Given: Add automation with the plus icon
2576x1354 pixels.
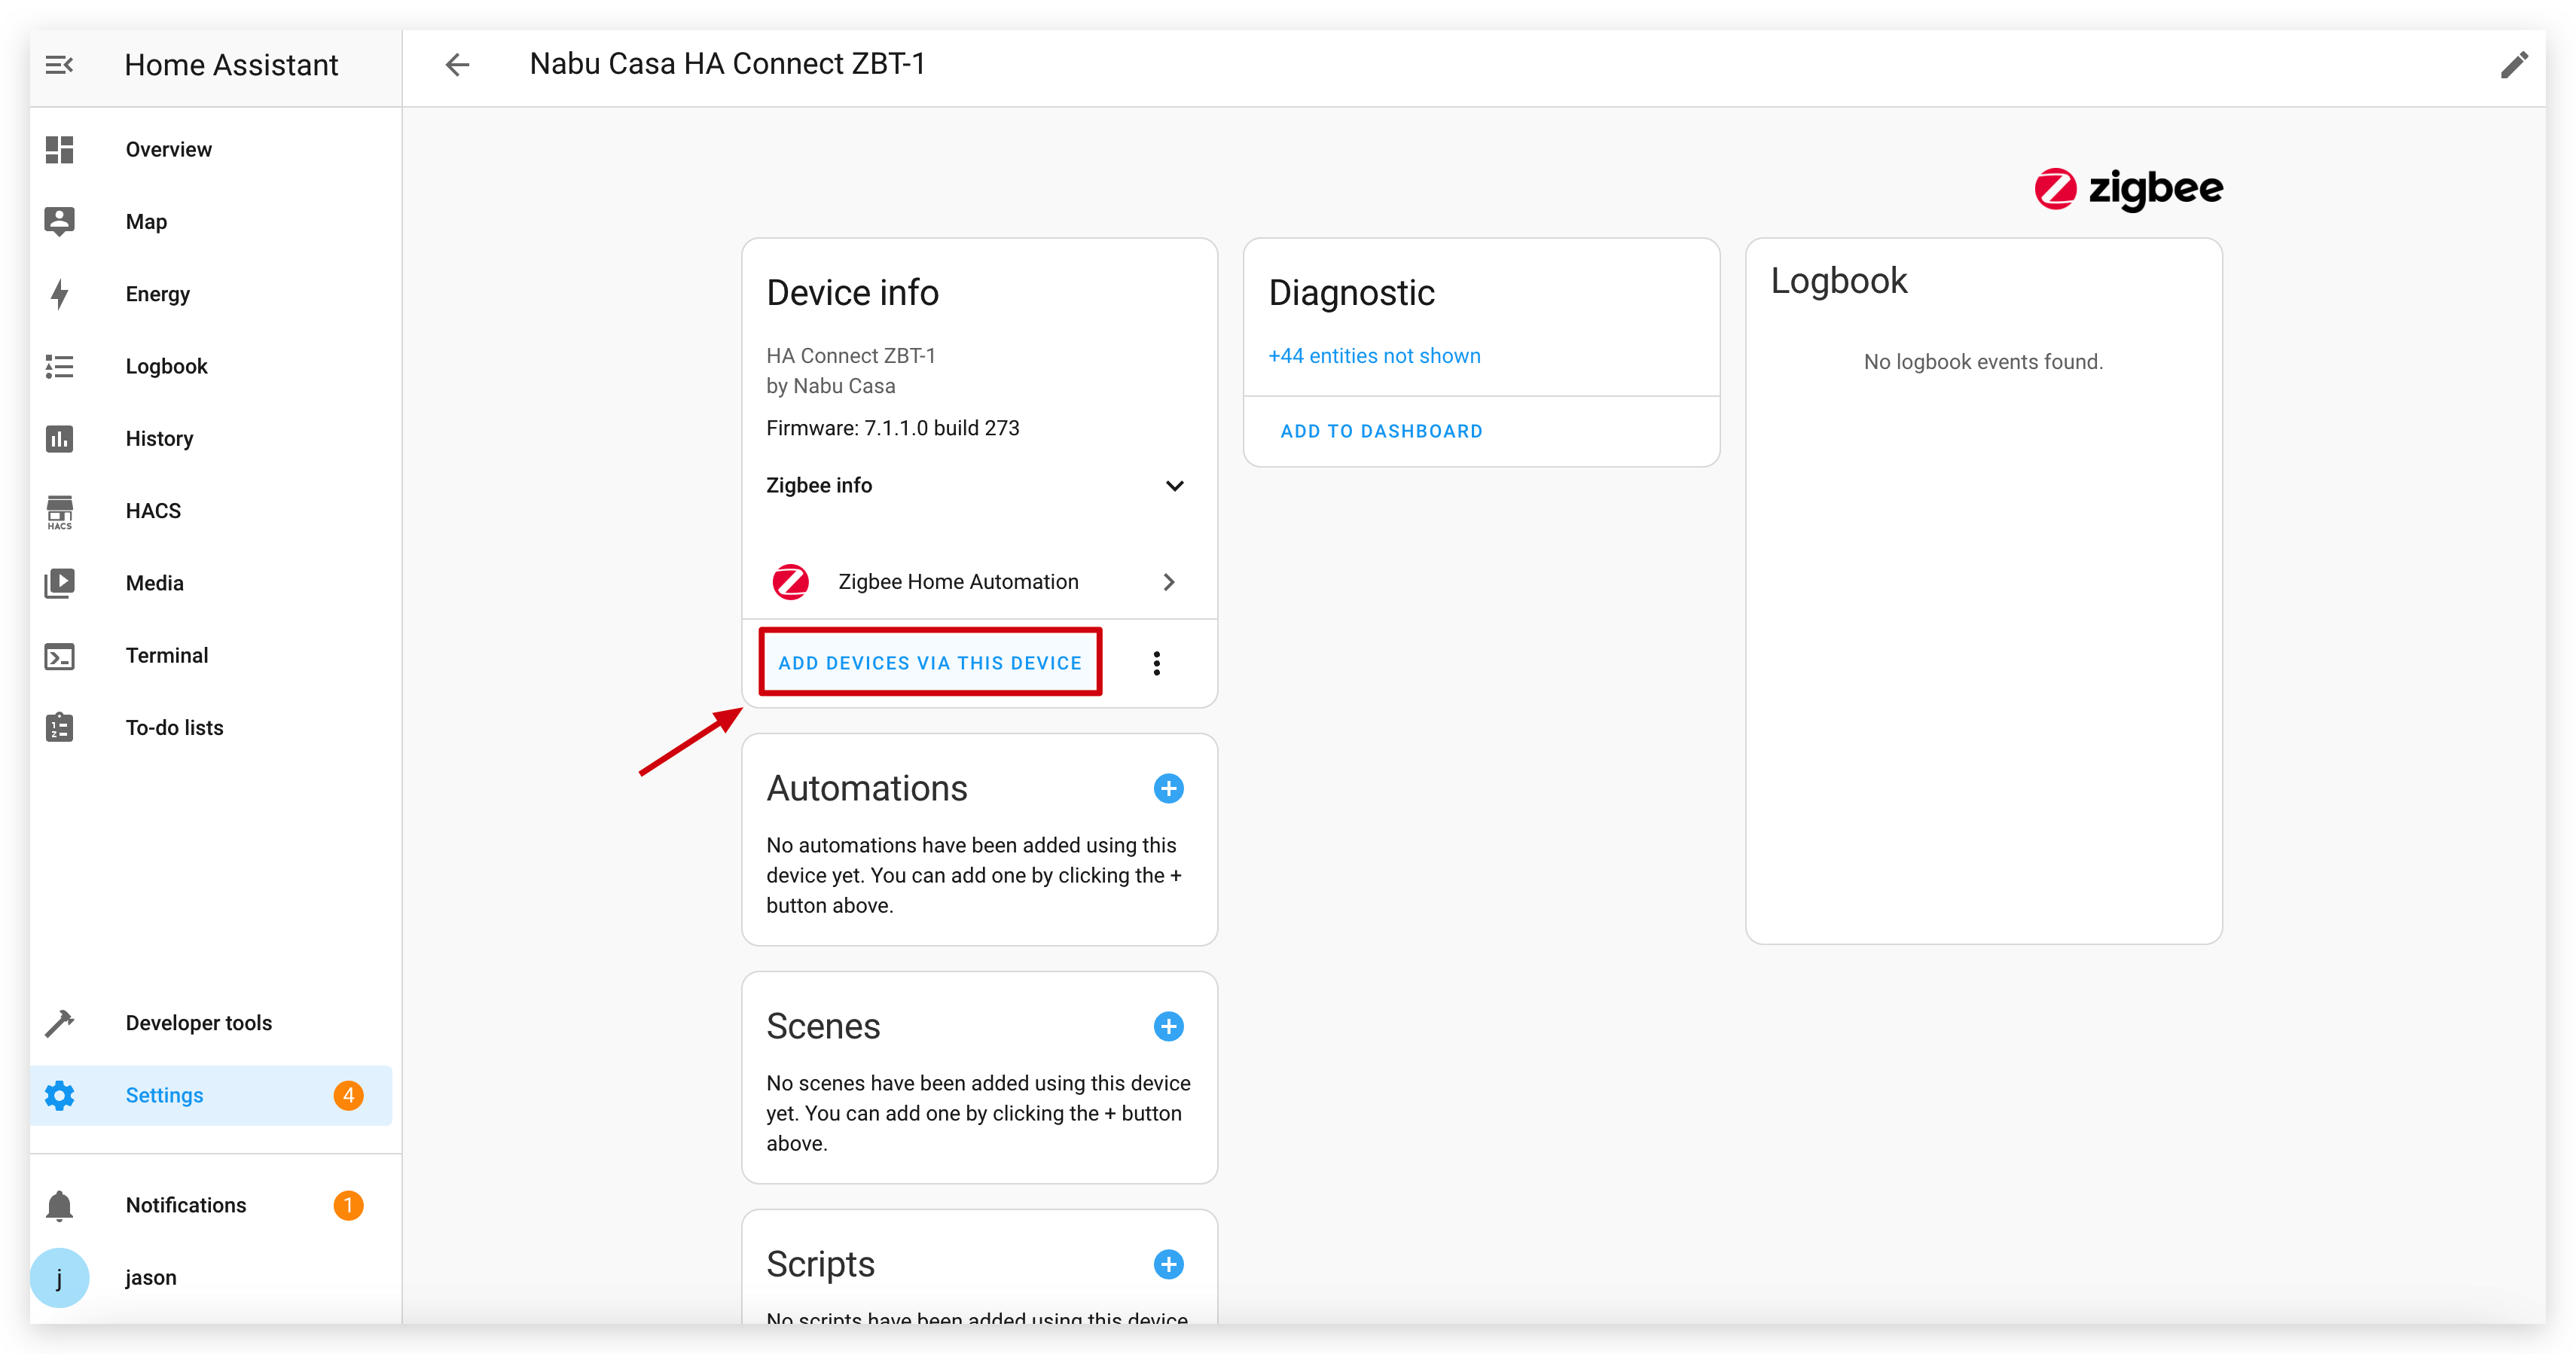Looking at the screenshot, I should pos(1168,788).
